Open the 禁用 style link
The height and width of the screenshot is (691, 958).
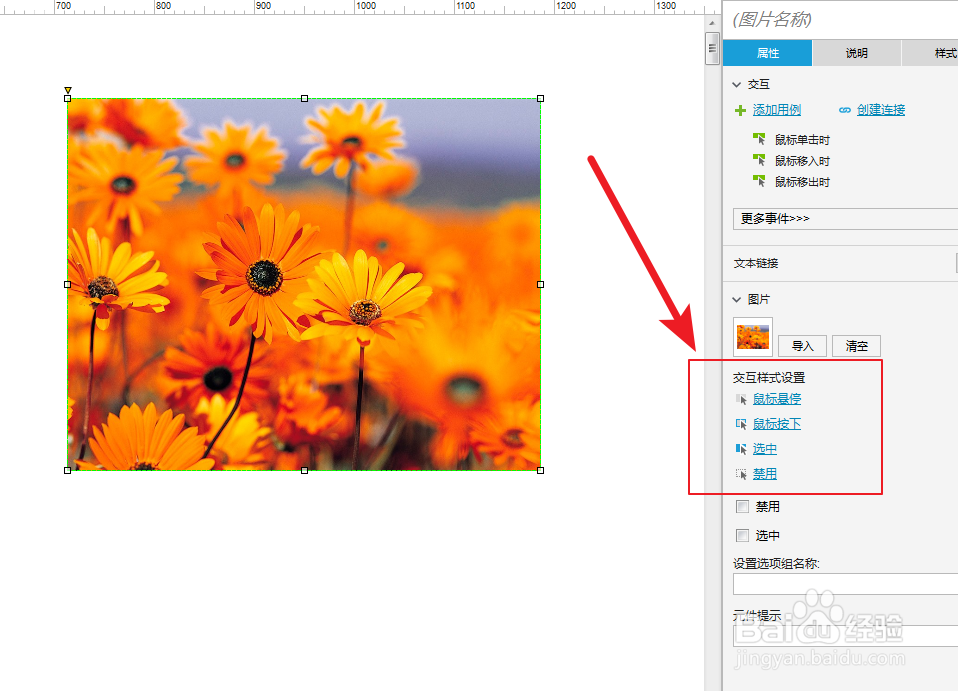[x=764, y=474]
